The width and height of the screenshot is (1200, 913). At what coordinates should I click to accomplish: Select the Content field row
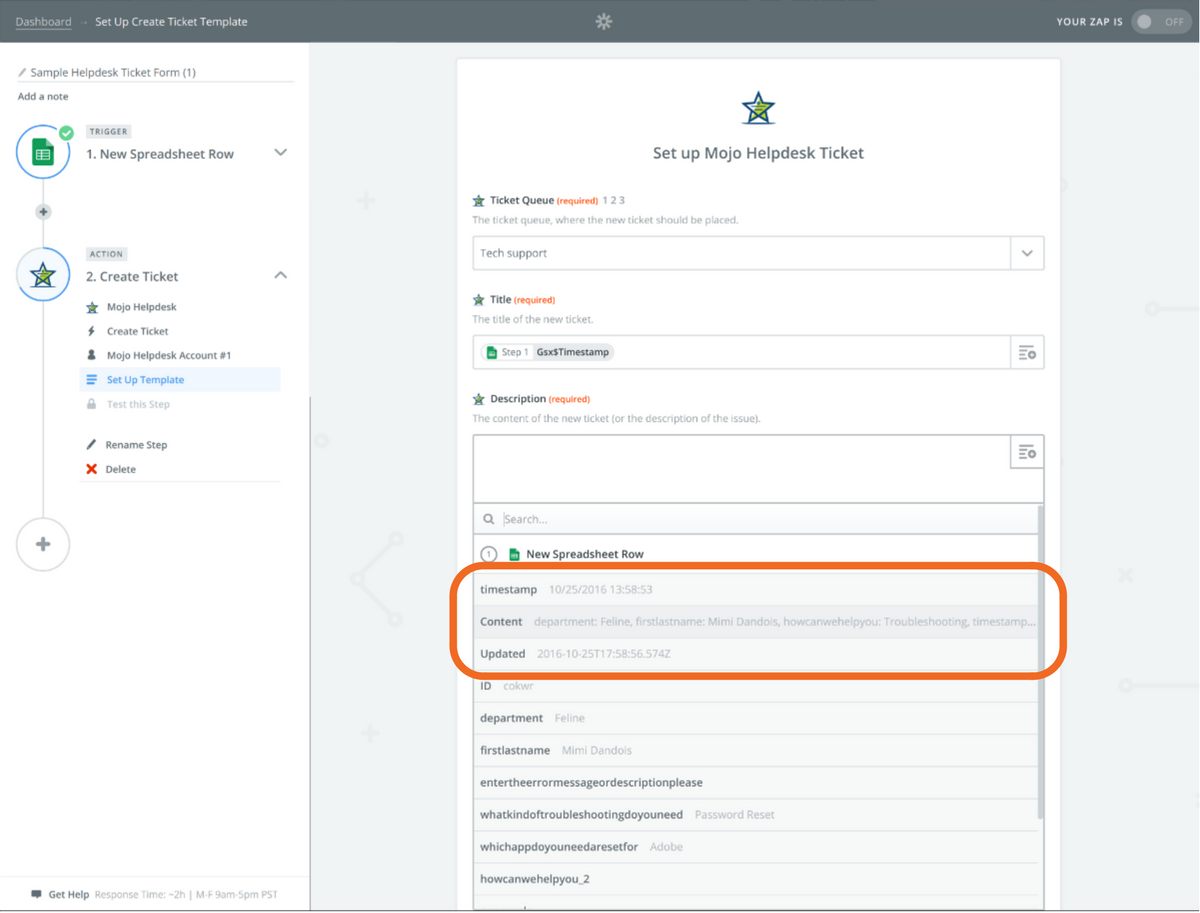(755, 621)
